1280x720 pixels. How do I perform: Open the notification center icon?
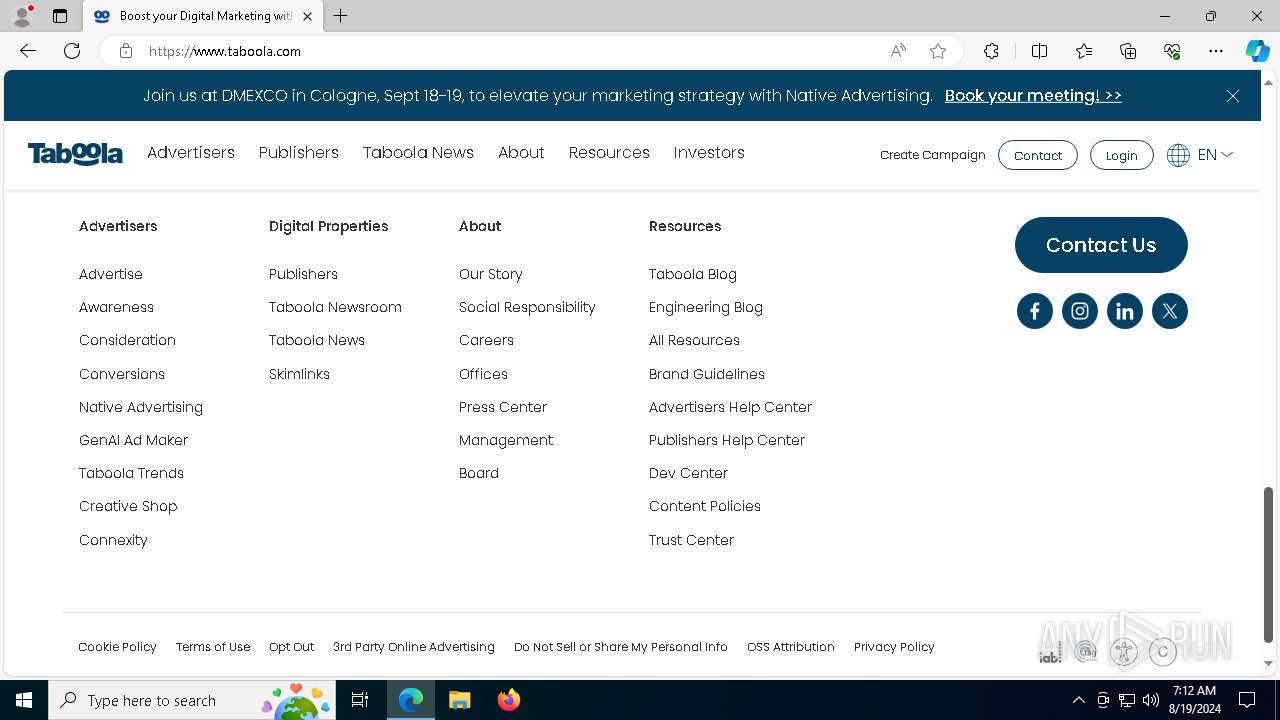point(1247,700)
